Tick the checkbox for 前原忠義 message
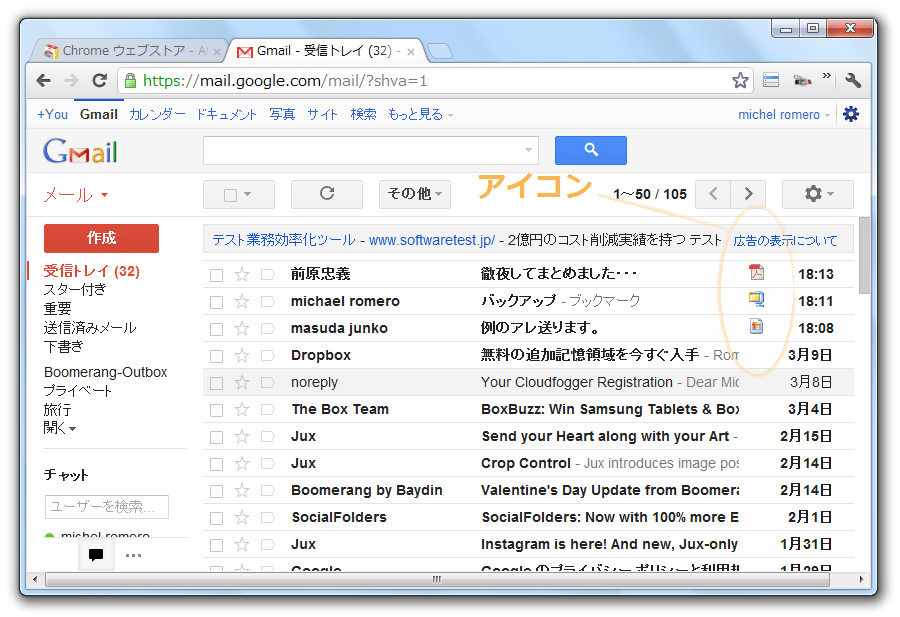Viewport: 900px width, 617px height. 216,275
